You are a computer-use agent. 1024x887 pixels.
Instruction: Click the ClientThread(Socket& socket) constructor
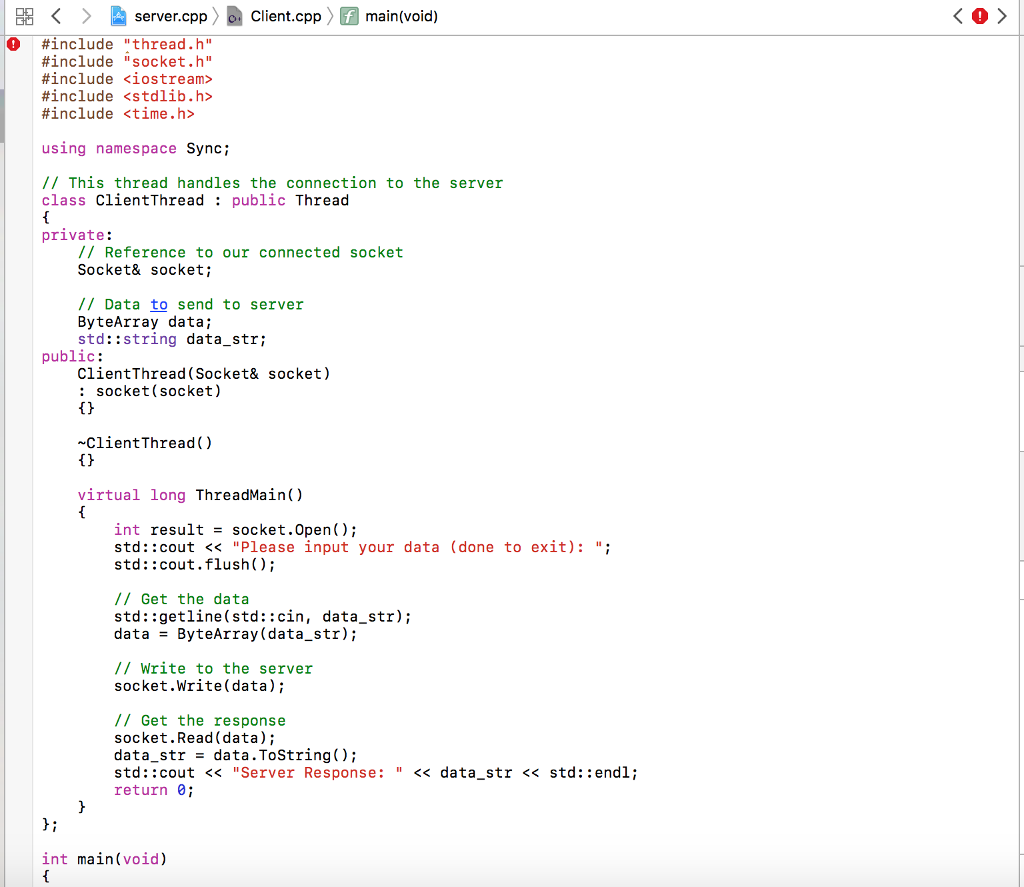204,374
